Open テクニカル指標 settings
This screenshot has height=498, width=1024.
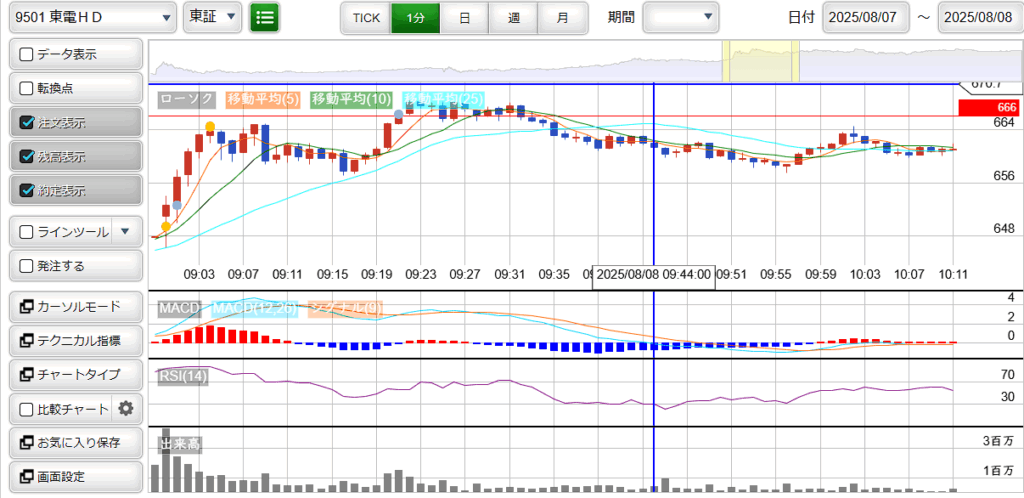tap(75, 340)
